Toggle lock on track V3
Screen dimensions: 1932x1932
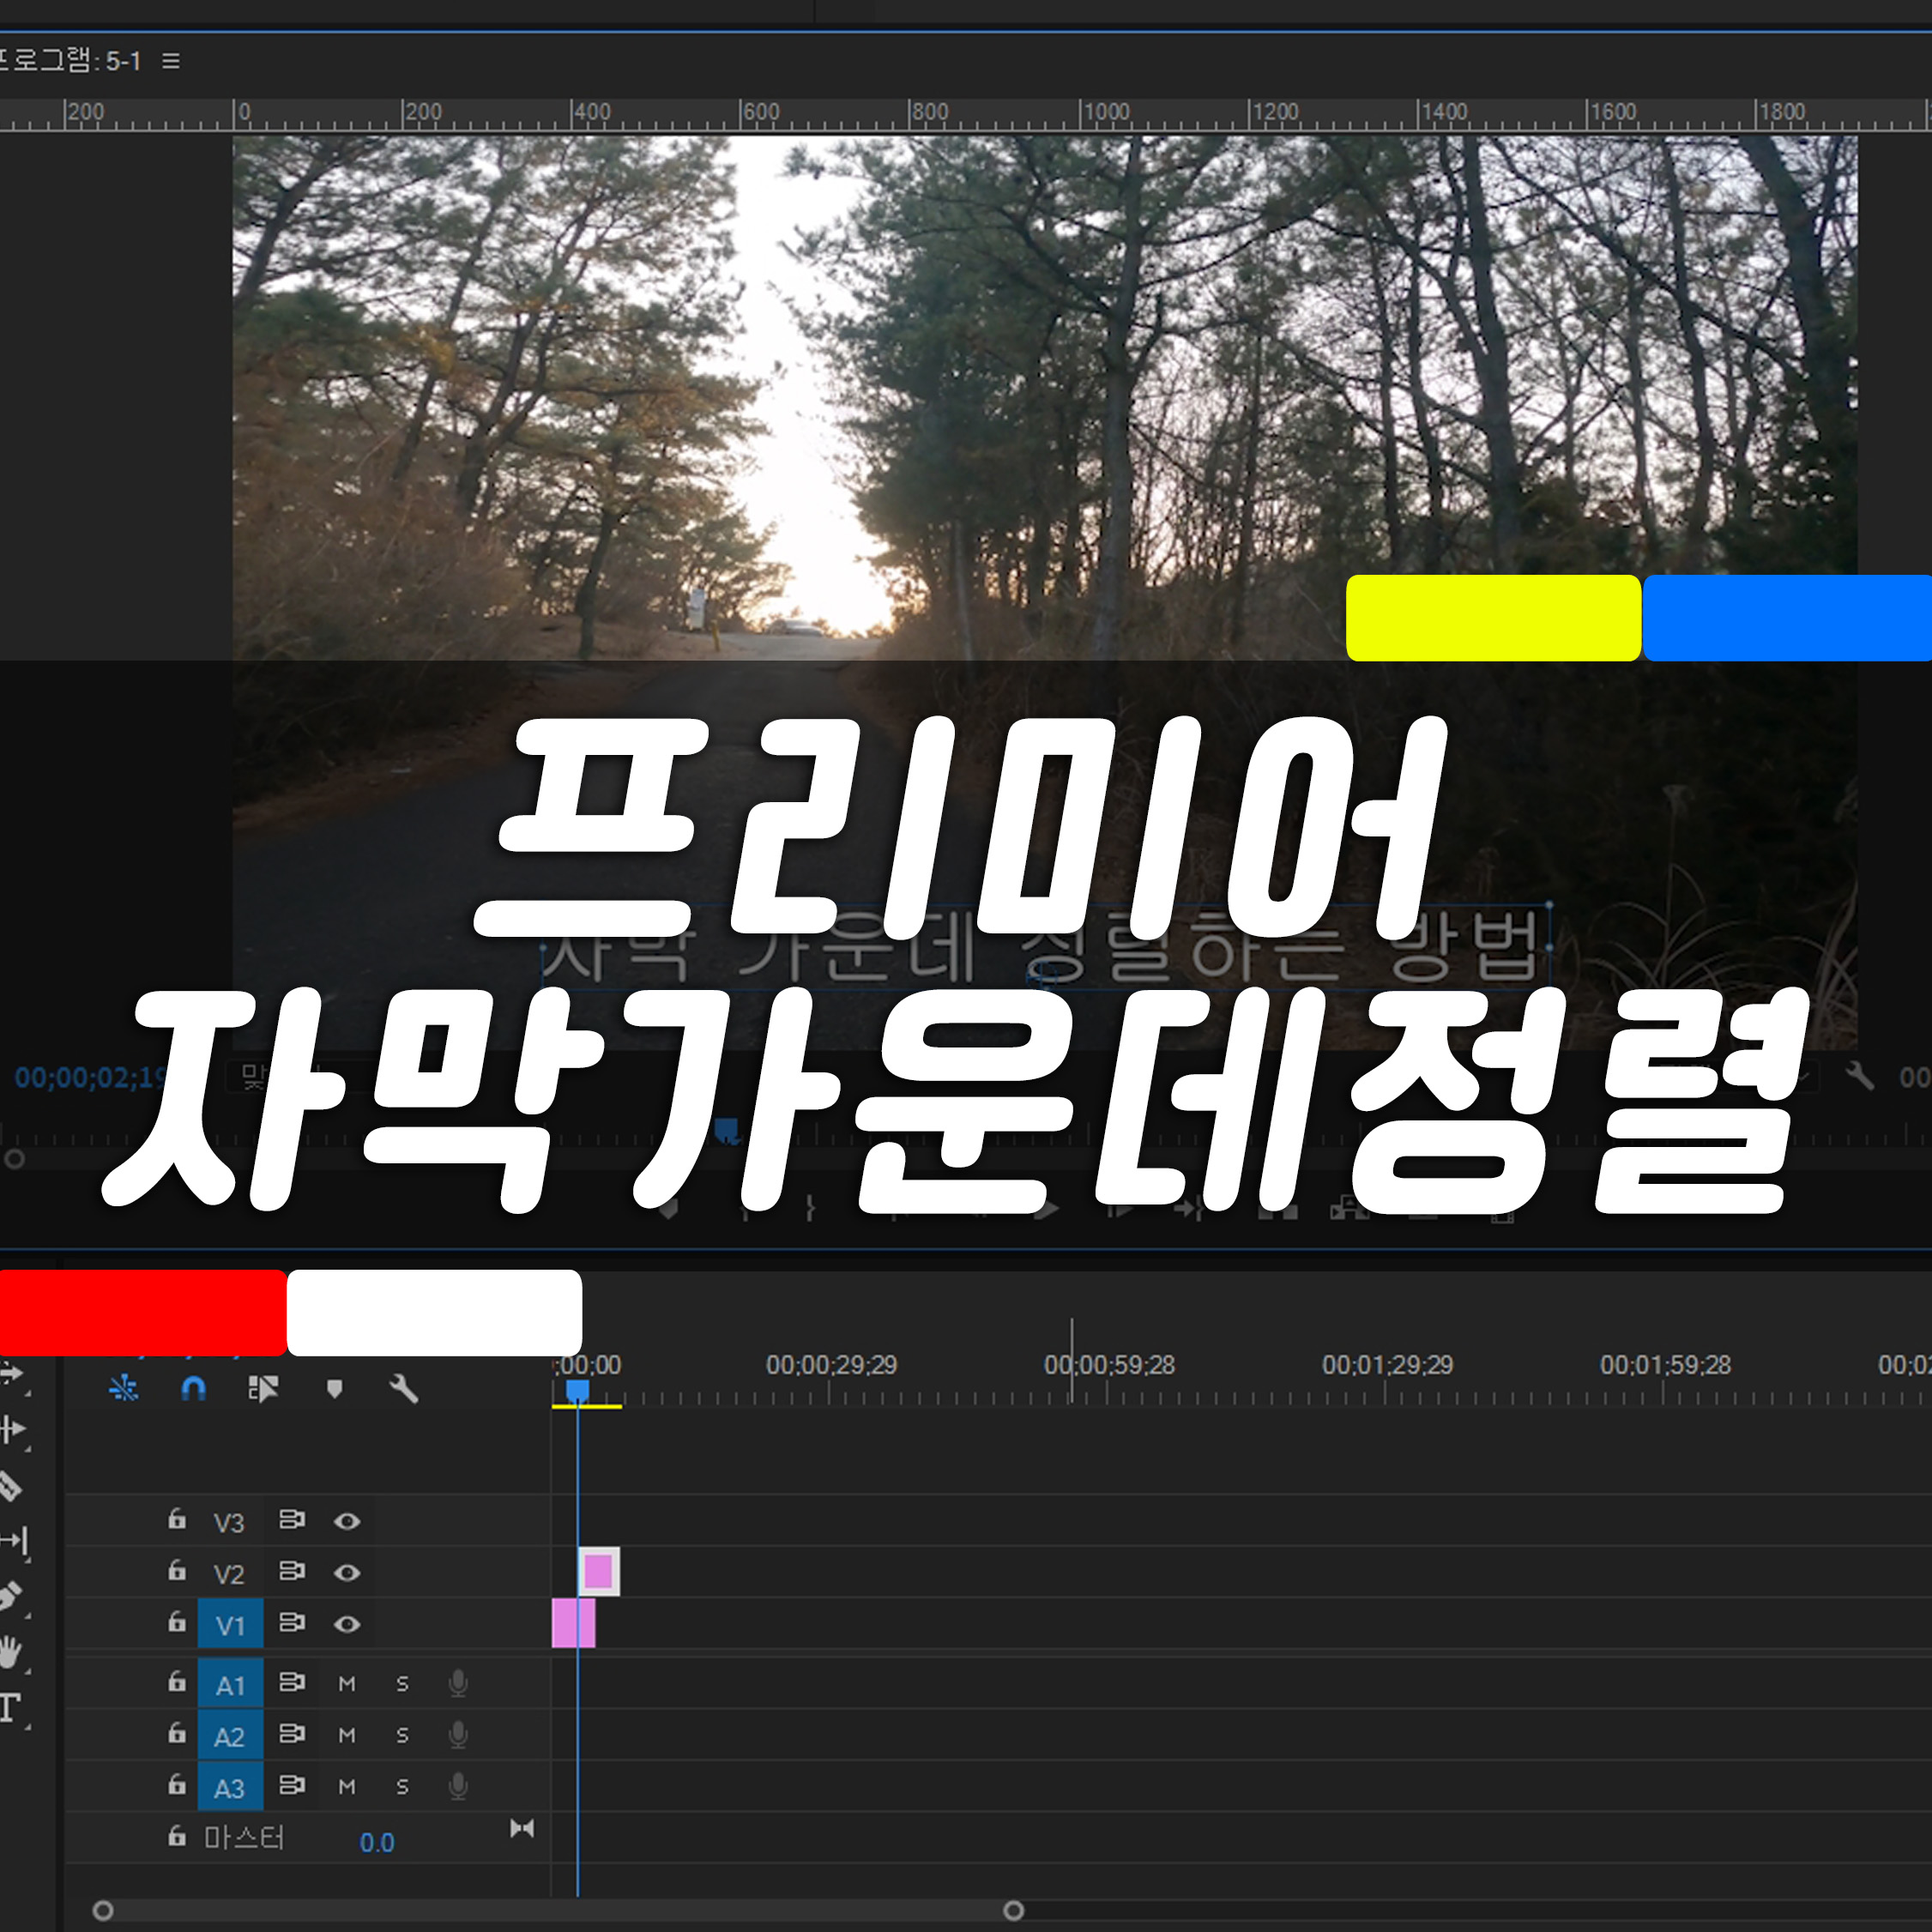[x=177, y=1520]
